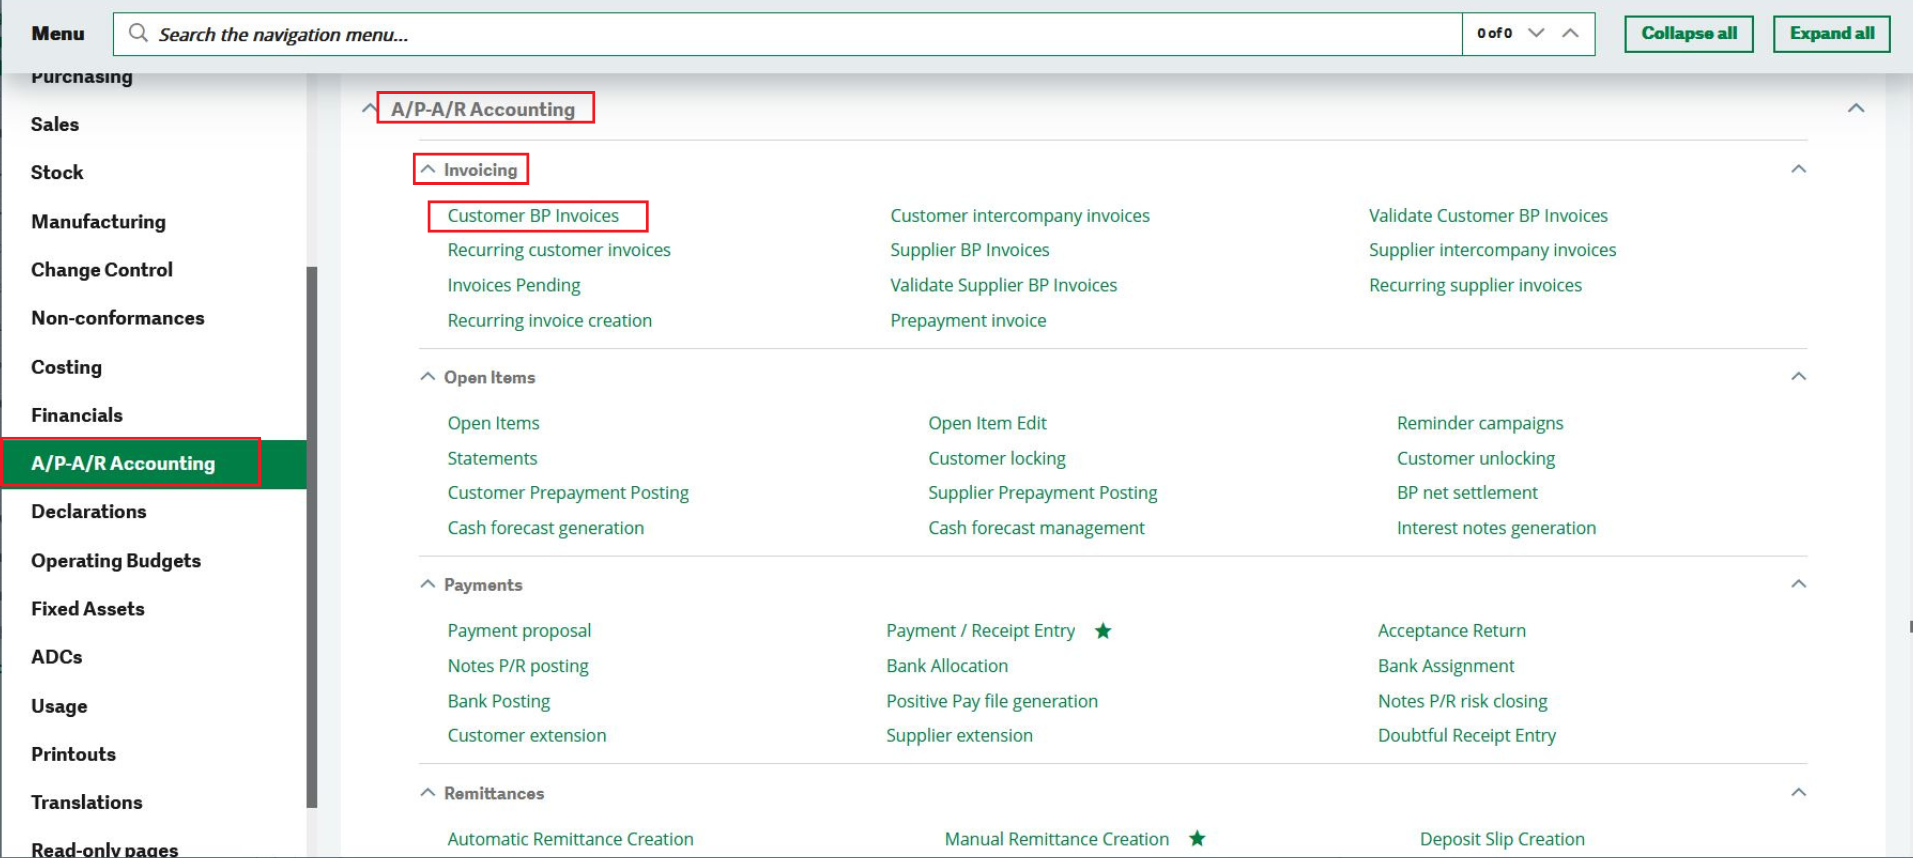This screenshot has width=1920, height=858.
Task: Collapse the Payments section left chevron
Action: [428, 584]
